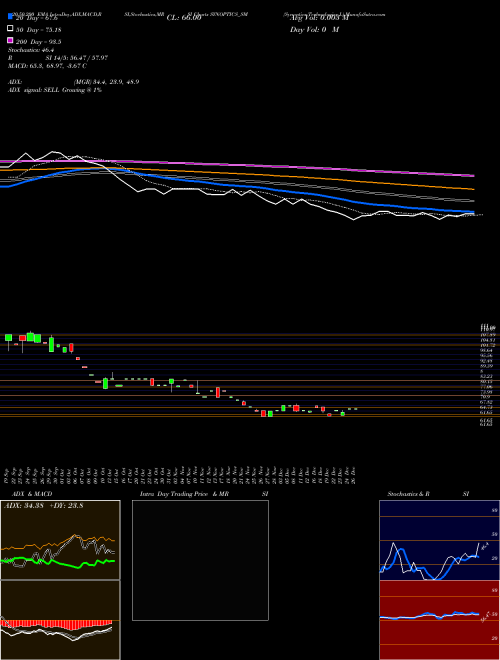
Task: Click the 'ADX: 34.38 +DY: 23.8' readout
Action: click(x=43, y=506)
